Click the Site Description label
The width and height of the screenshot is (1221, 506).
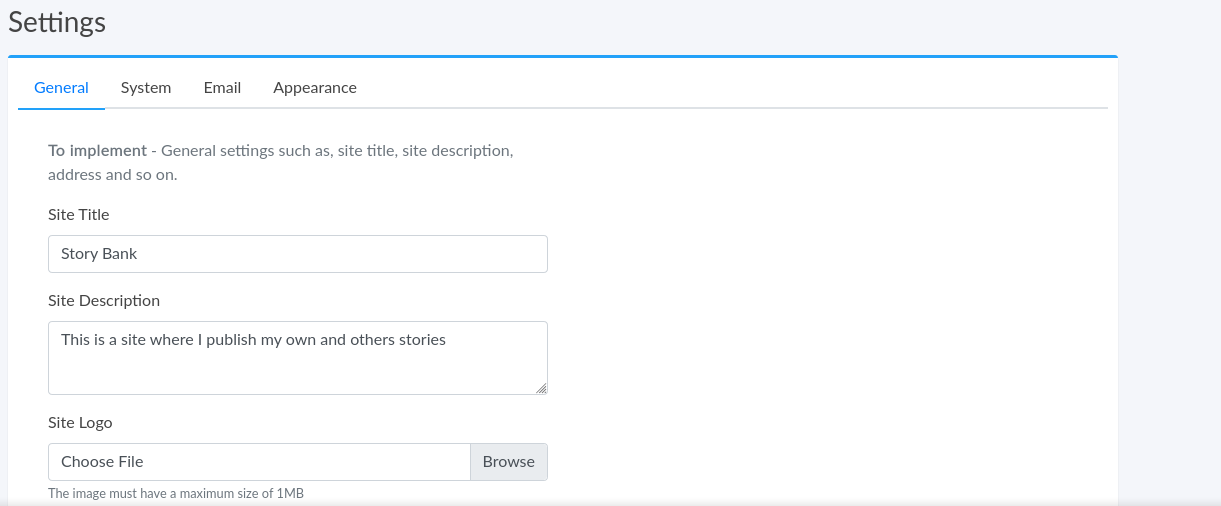point(104,301)
